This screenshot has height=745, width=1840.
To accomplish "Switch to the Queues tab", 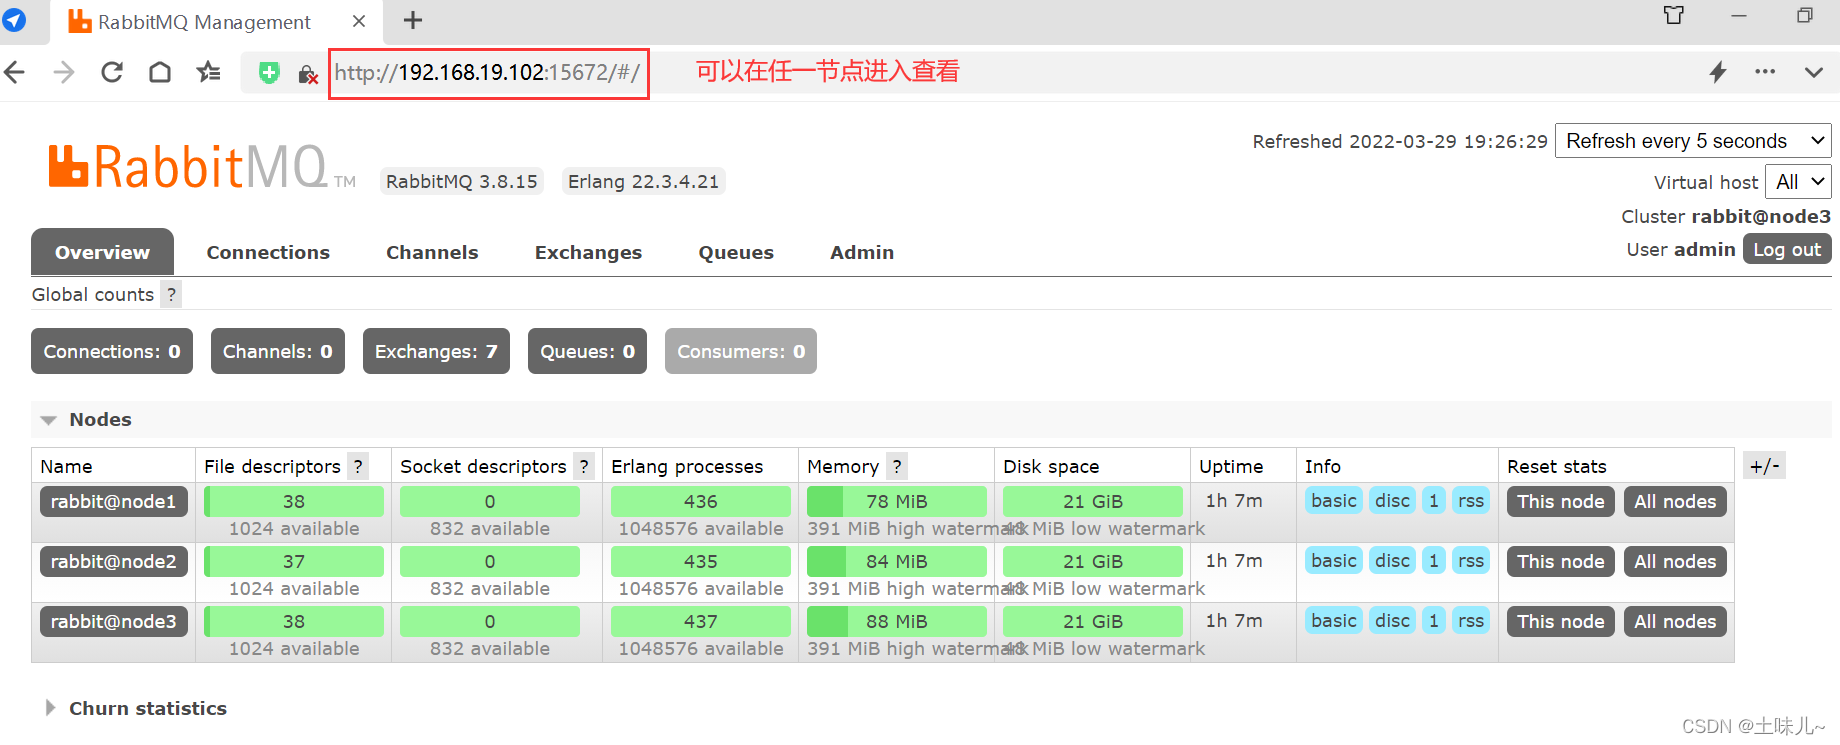I will click(736, 252).
